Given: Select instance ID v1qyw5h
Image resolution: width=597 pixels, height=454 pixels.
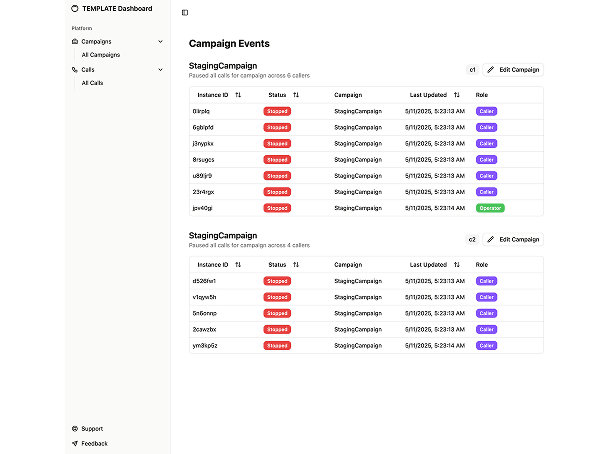Looking at the screenshot, I should (x=204, y=297).
